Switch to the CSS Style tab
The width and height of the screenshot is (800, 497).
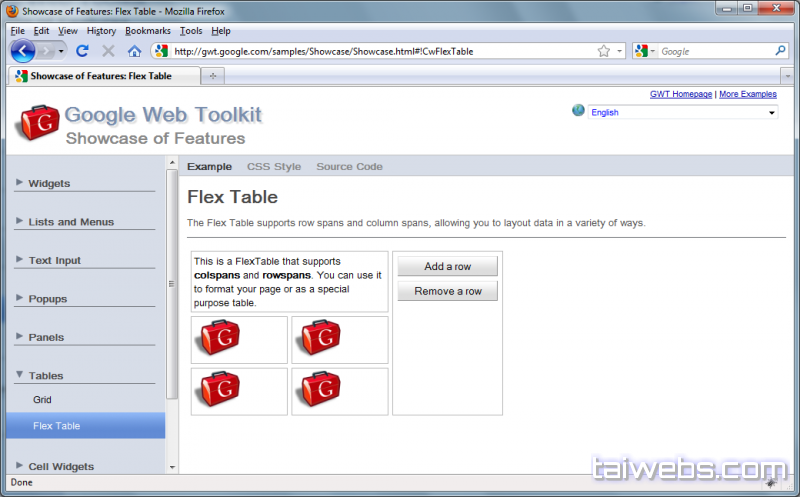(x=273, y=167)
